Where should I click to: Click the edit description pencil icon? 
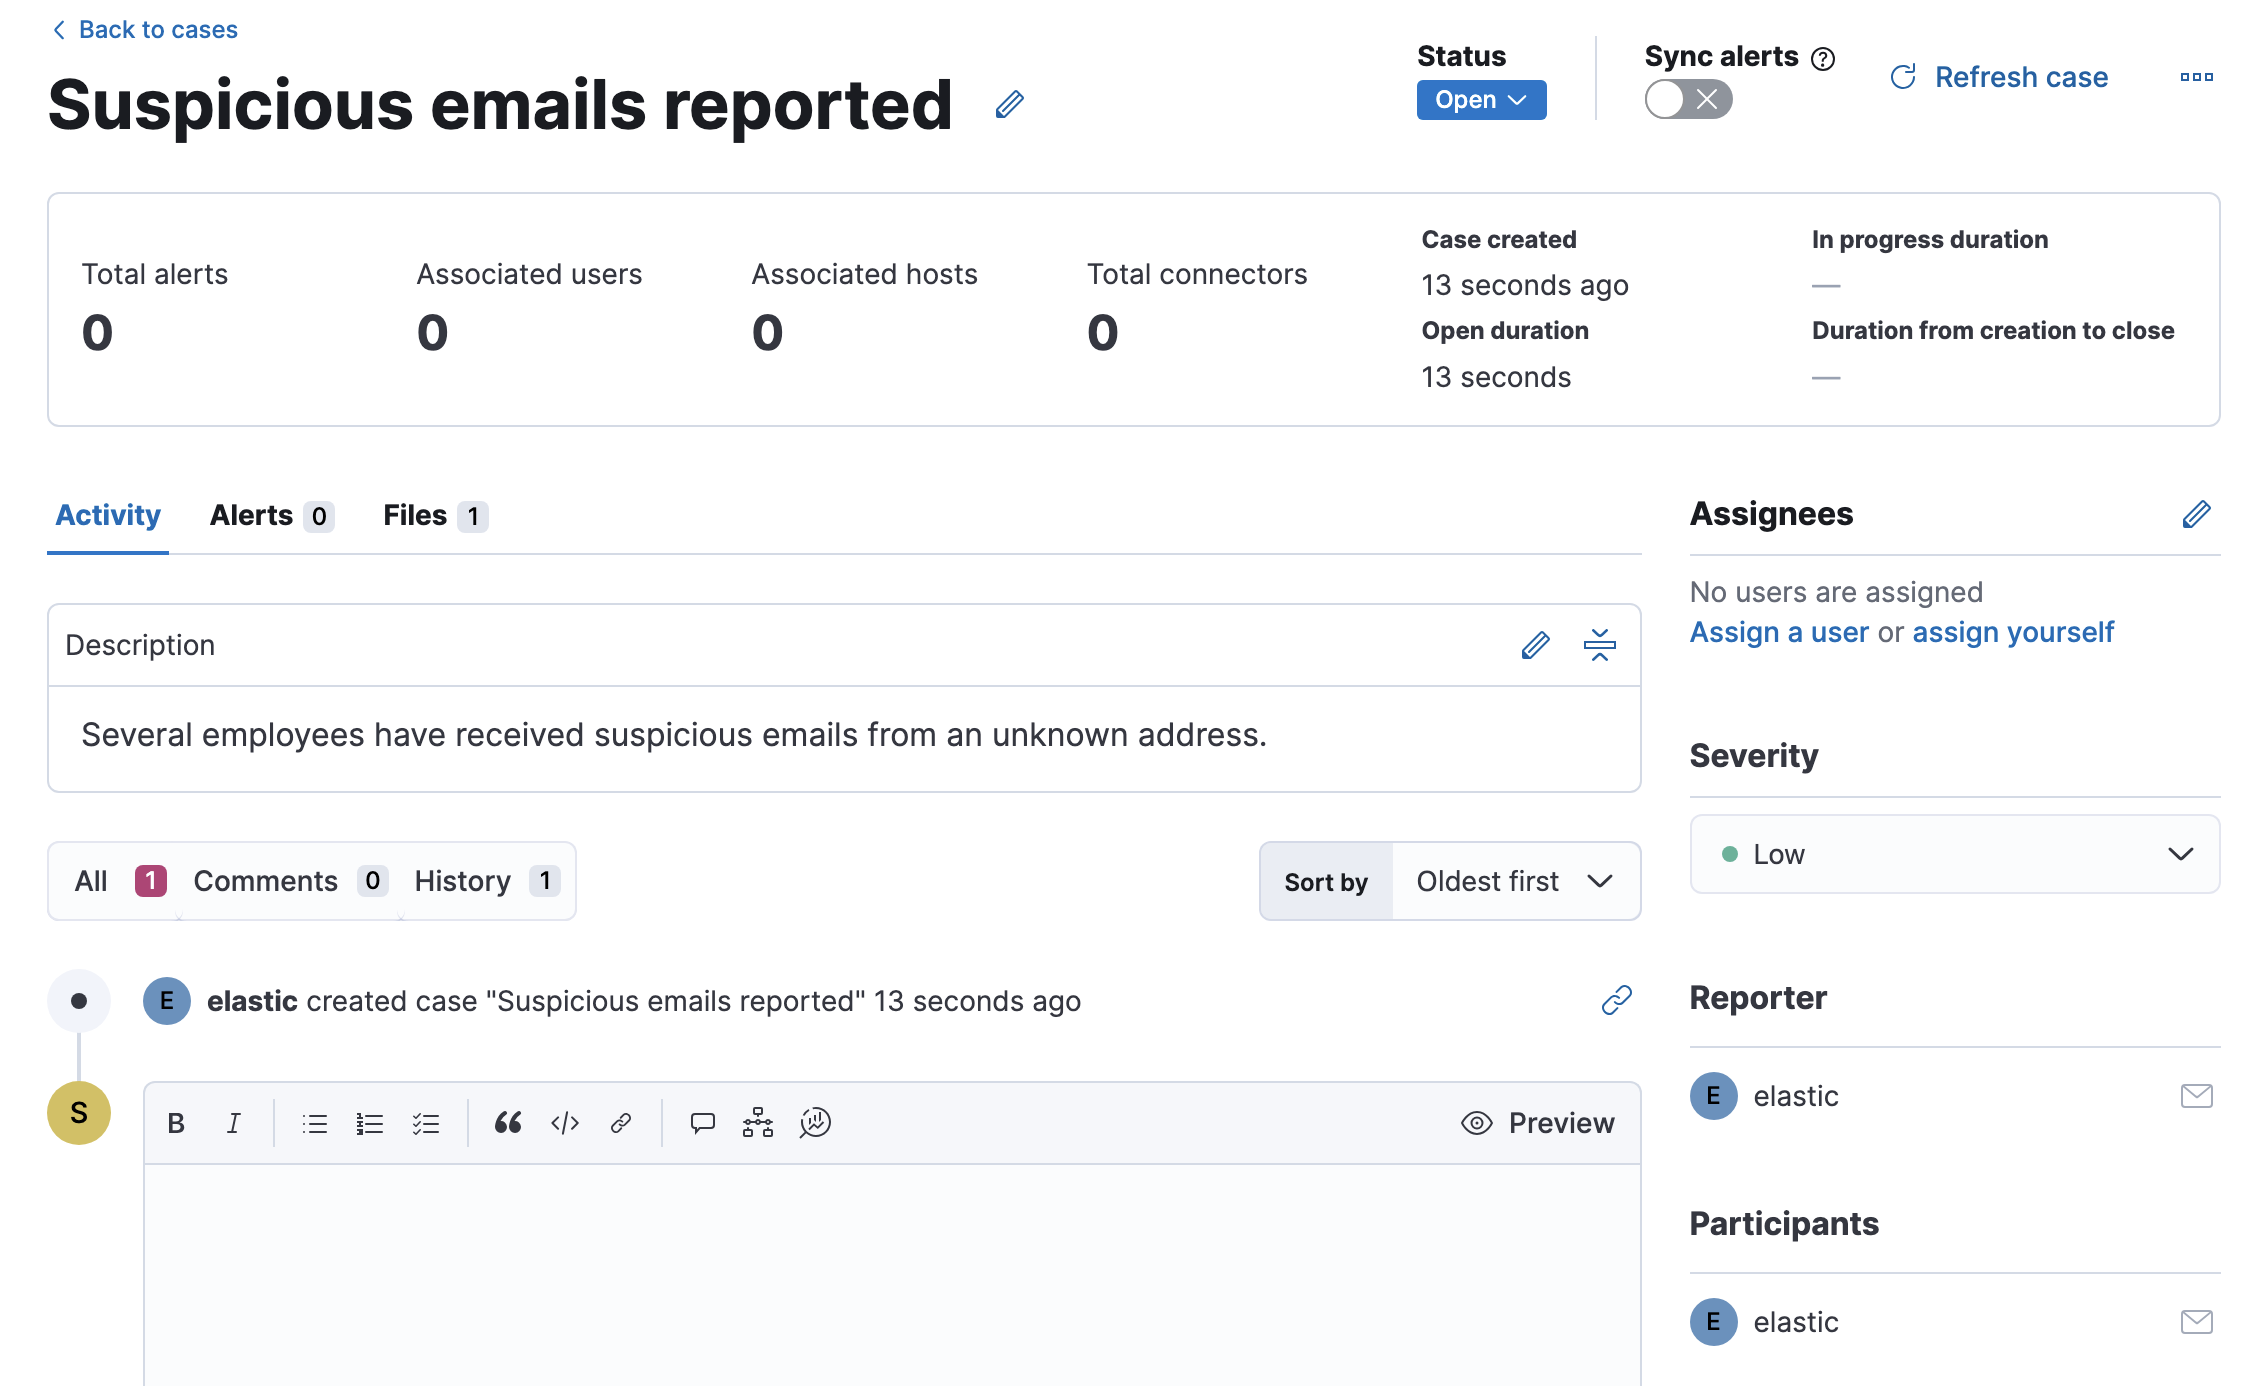(1535, 645)
